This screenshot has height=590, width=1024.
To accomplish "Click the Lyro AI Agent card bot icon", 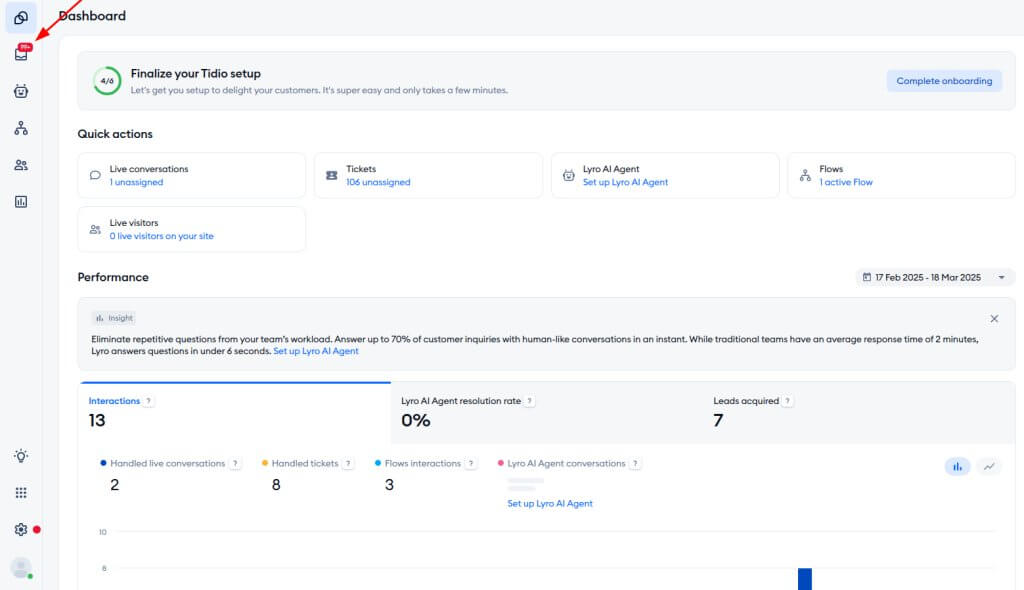I will click(x=569, y=175).
